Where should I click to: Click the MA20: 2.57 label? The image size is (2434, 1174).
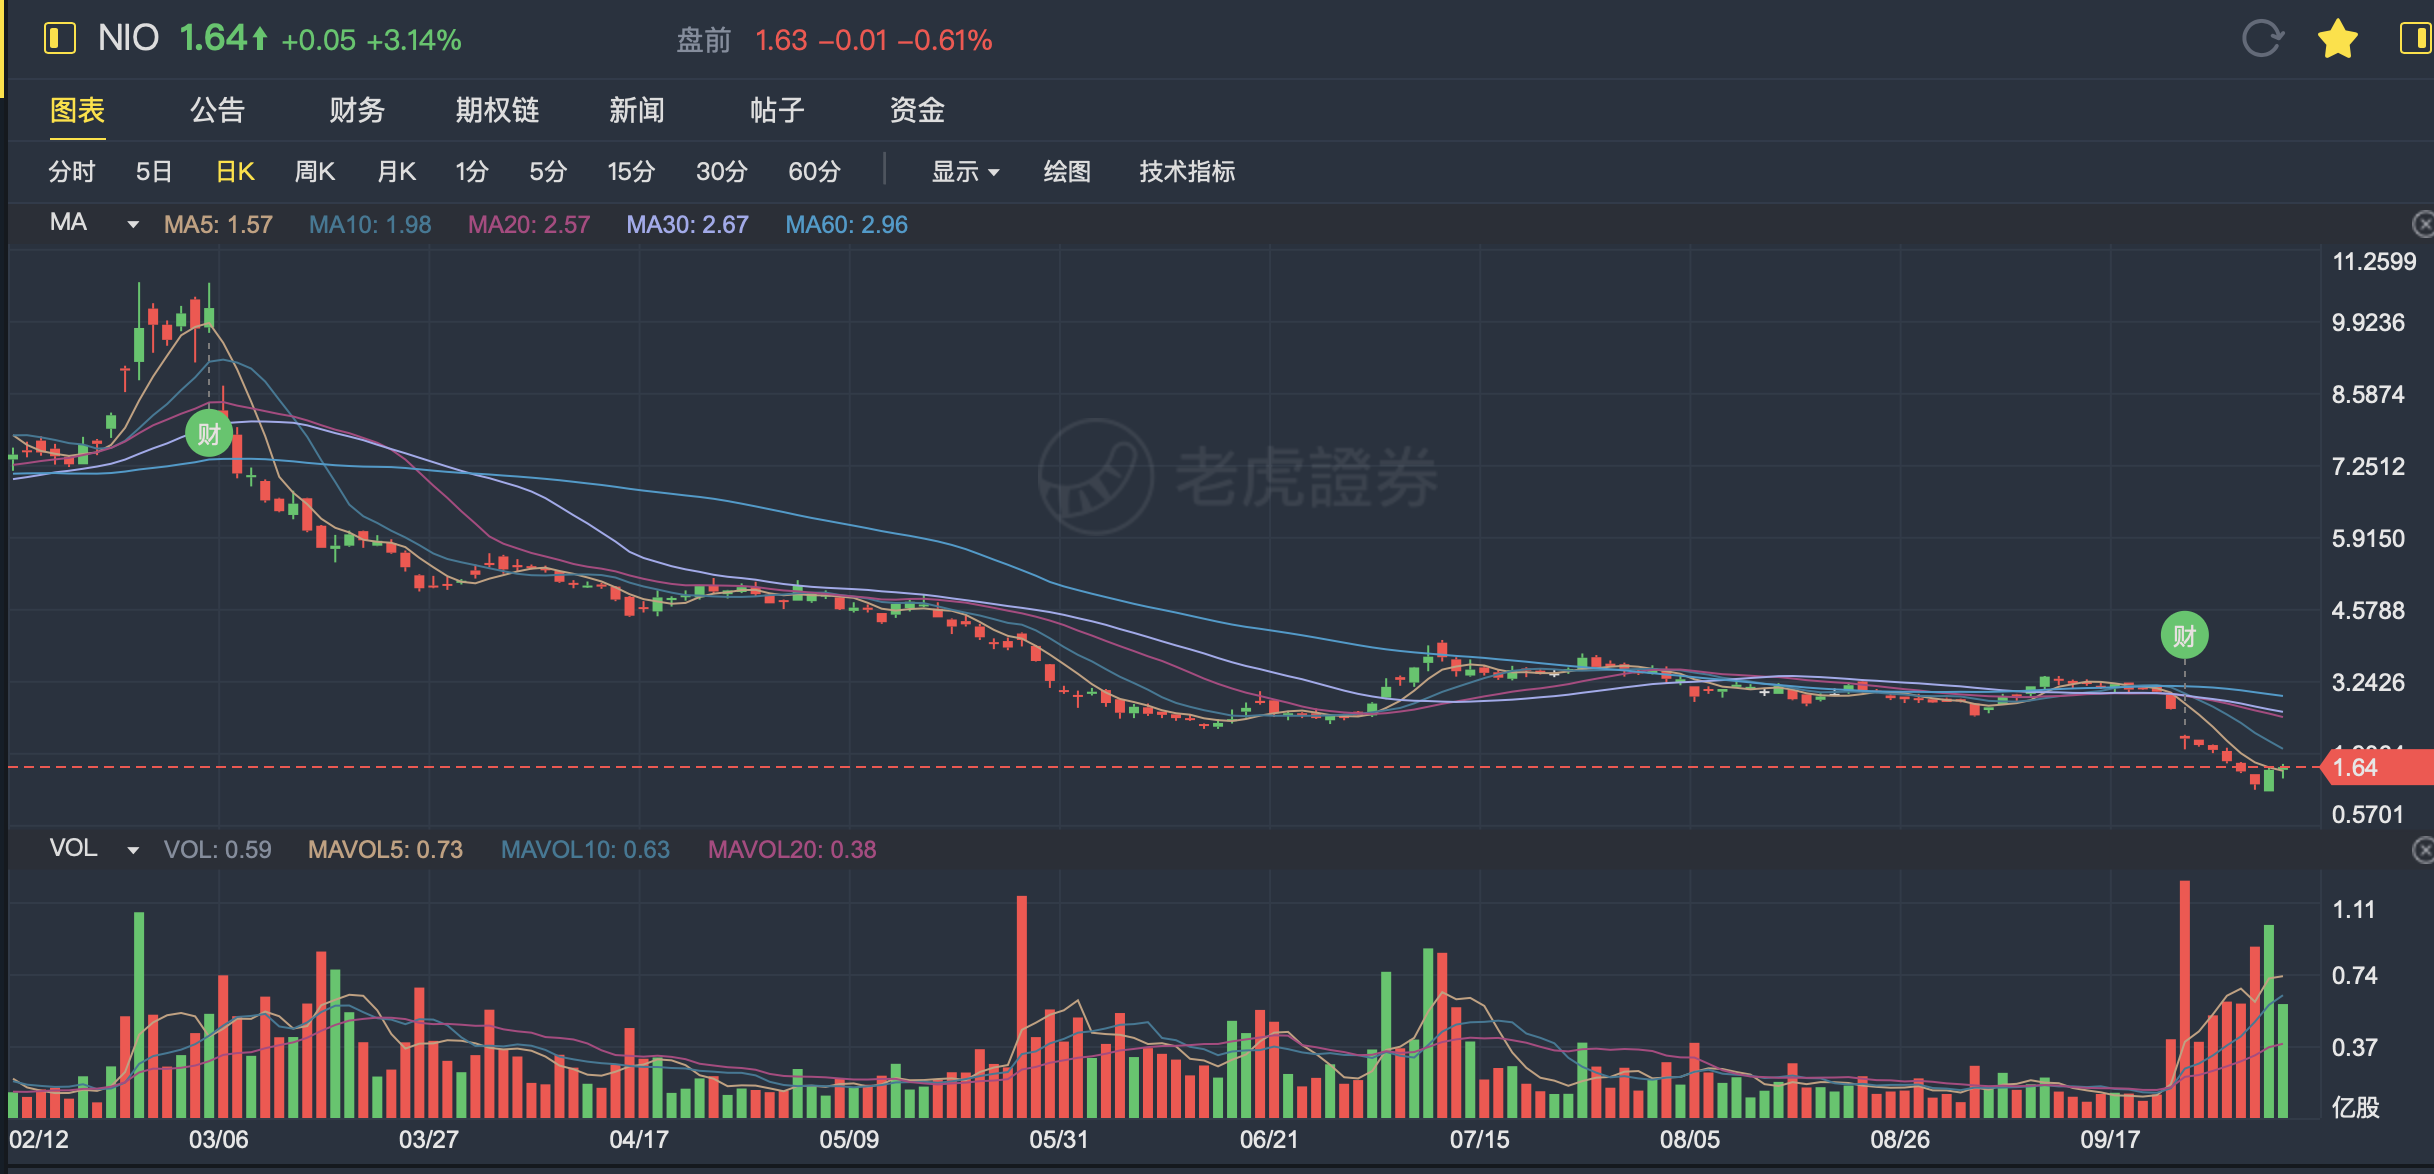point(529,225)
